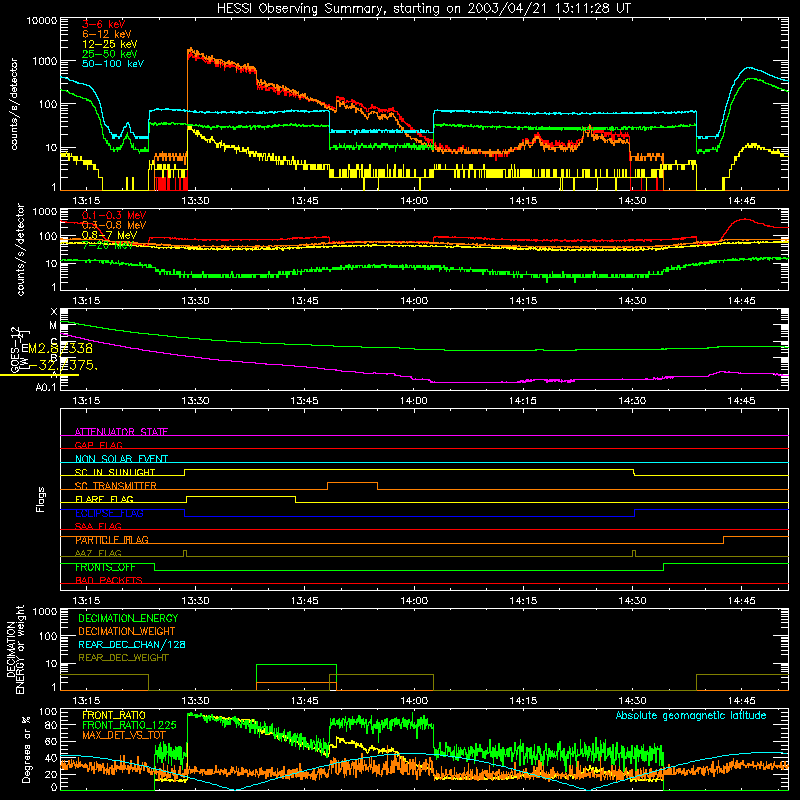The height and width of the screenshot is (800, 800).
Task: Select the SC_TRANSMITTER flag label
Action: point(116,486)
